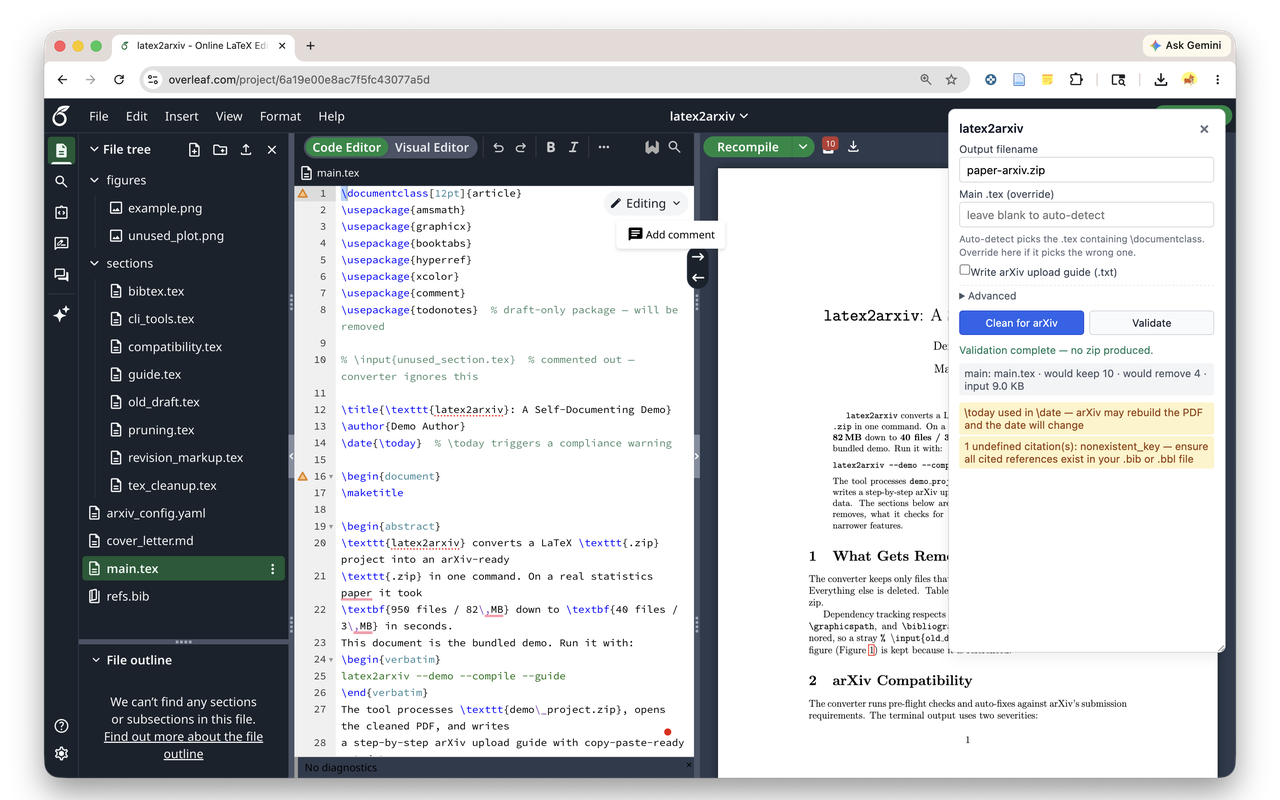Open the File menu

(98, 116)
